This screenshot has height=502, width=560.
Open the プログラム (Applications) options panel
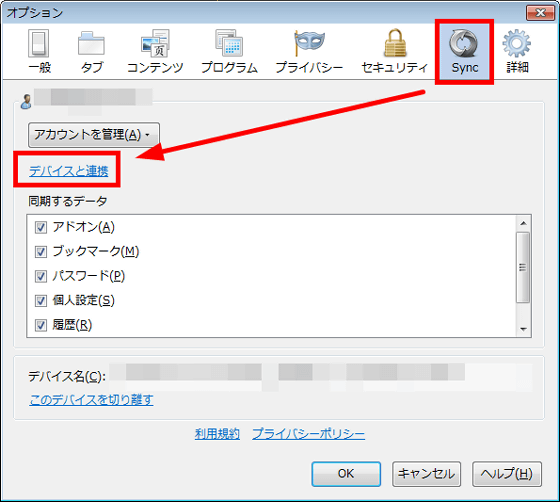(x=229, y=52)
